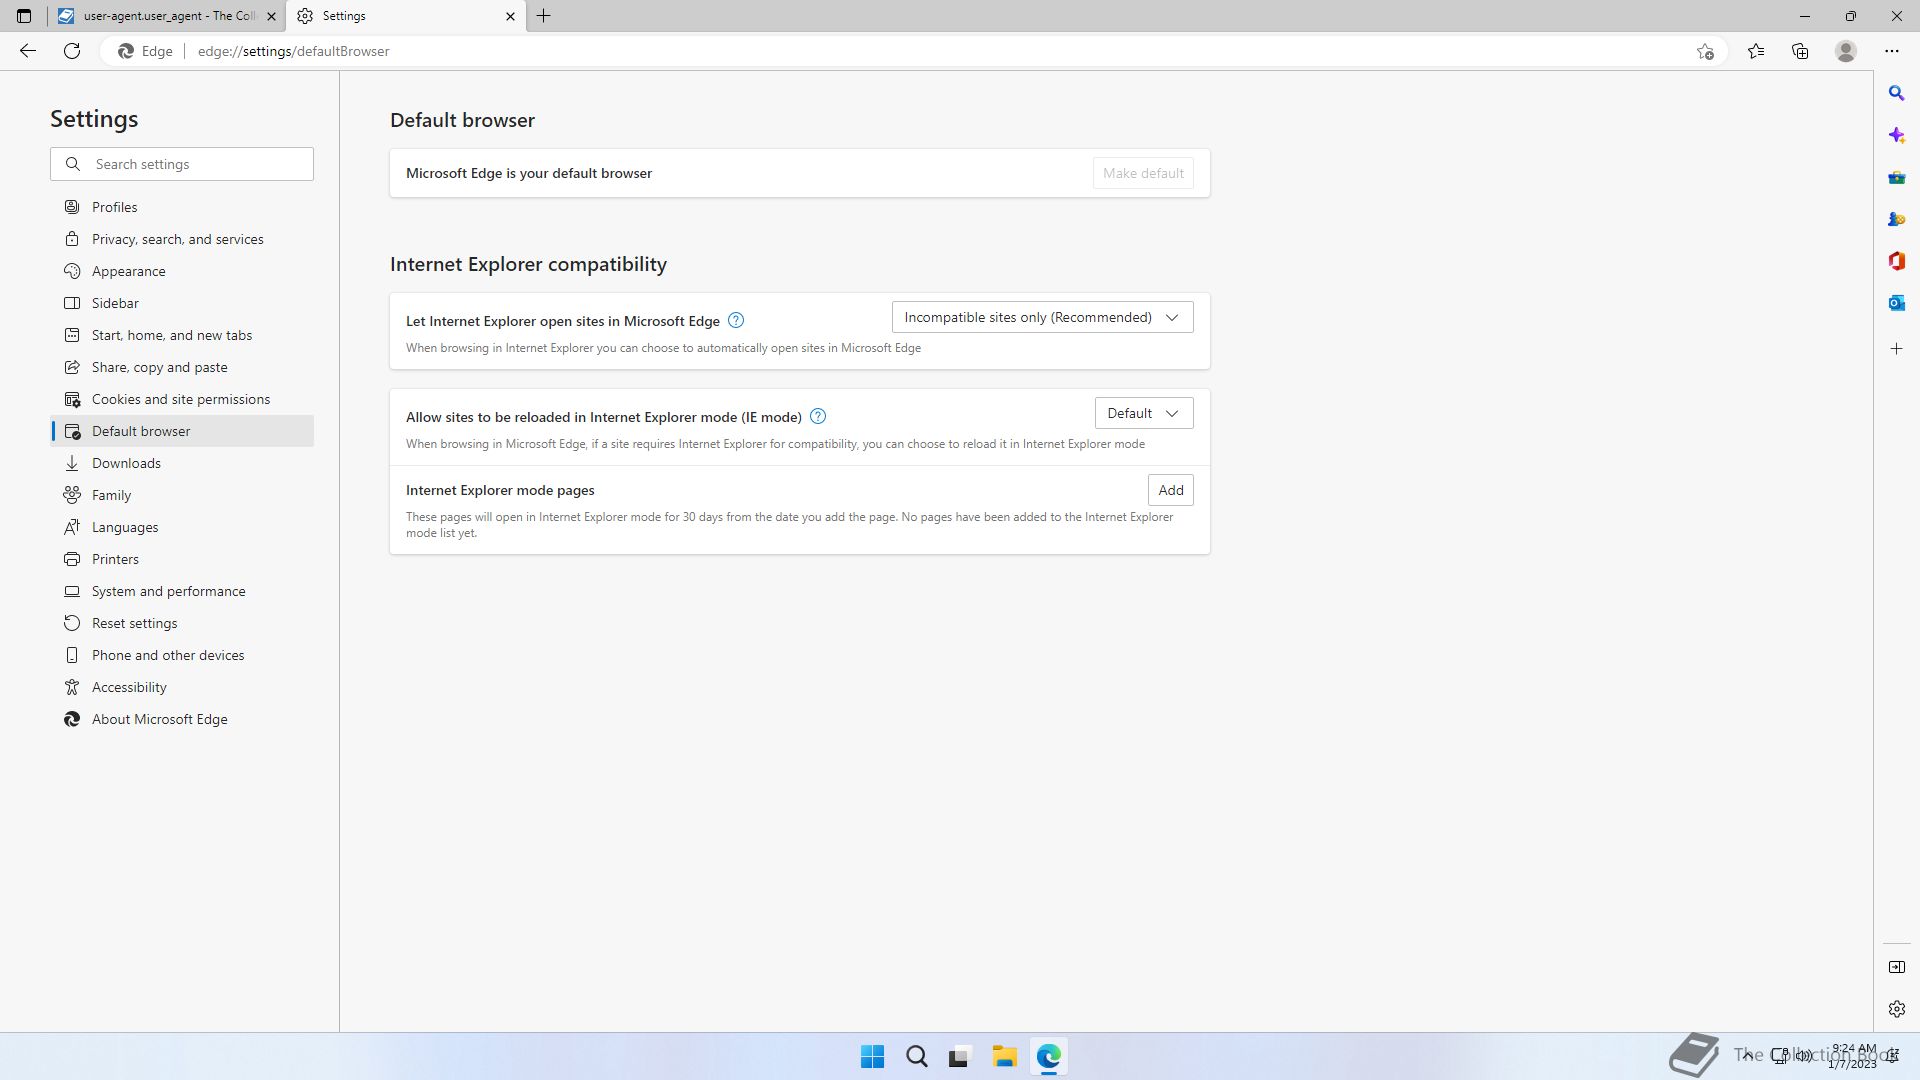1920x1080 pixels.
Task: Open File Explorer from the taskbar
Action: [x=1004, y=1056]
